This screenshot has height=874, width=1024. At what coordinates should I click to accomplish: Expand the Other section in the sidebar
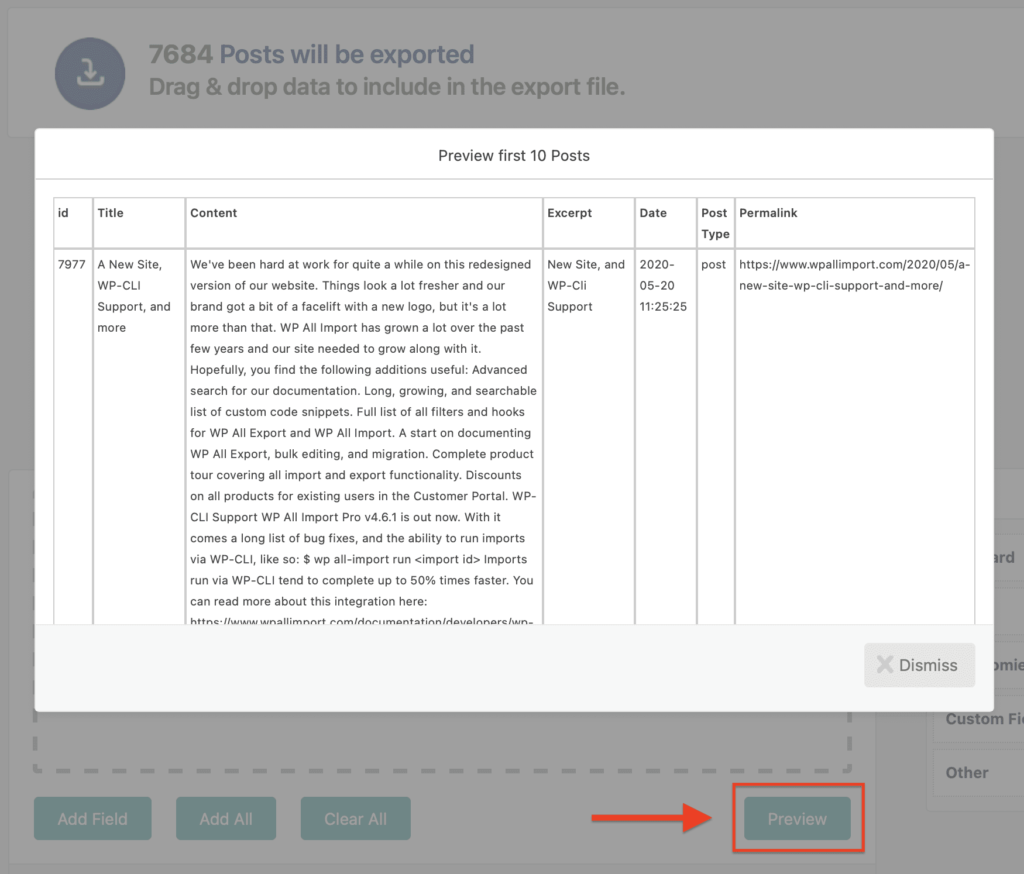[x=966, y=772]
